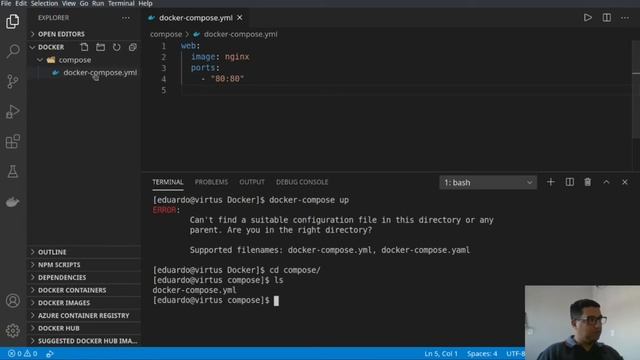Expand the AZURE CONTAINER REGISTRY section
Image resolution: width=640 pixels, height=360 pixels.
[84, 315]
